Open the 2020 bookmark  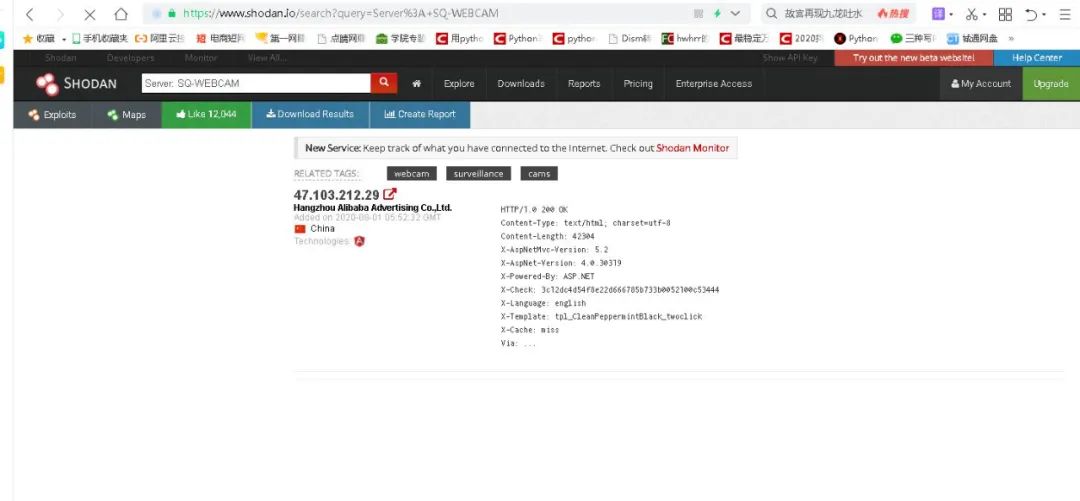(x=802, y=39)
